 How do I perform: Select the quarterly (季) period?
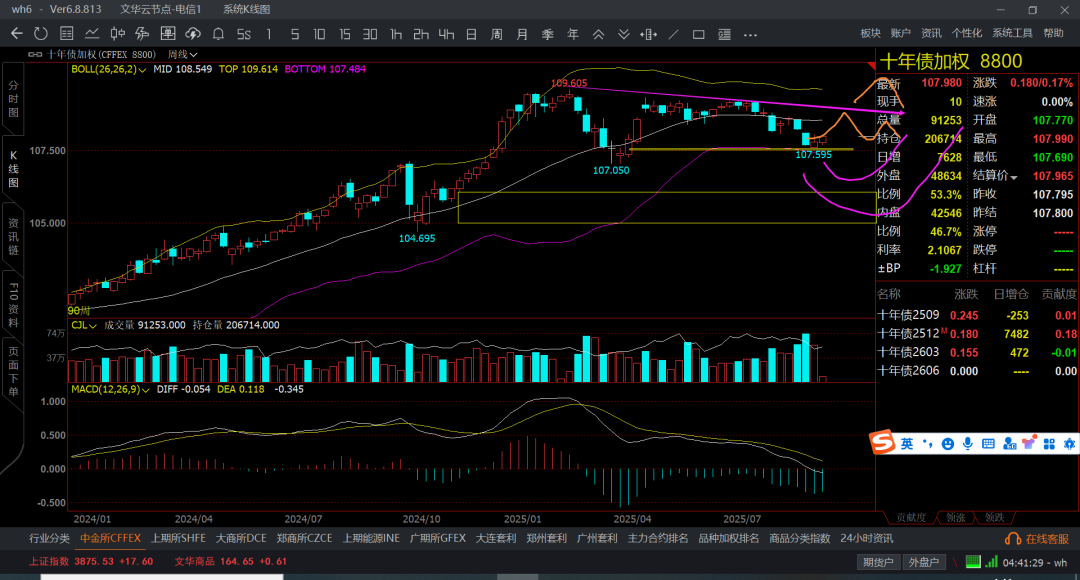pyautogui.click(x=548, y=34)
